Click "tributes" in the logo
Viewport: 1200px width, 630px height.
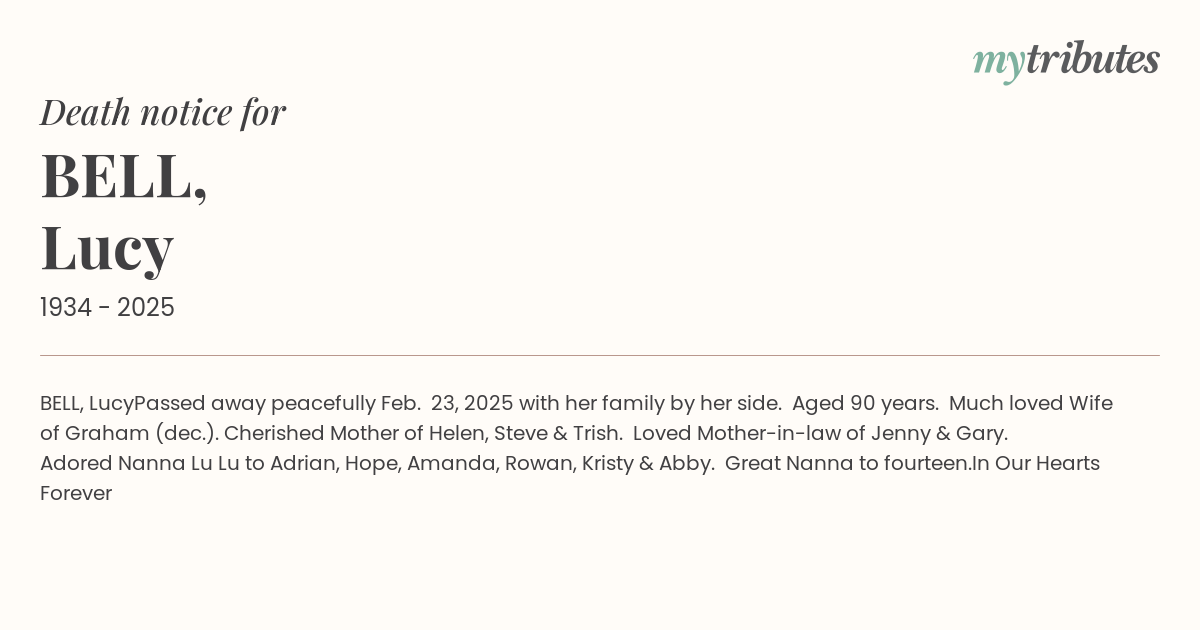[x=1092, y=59]
